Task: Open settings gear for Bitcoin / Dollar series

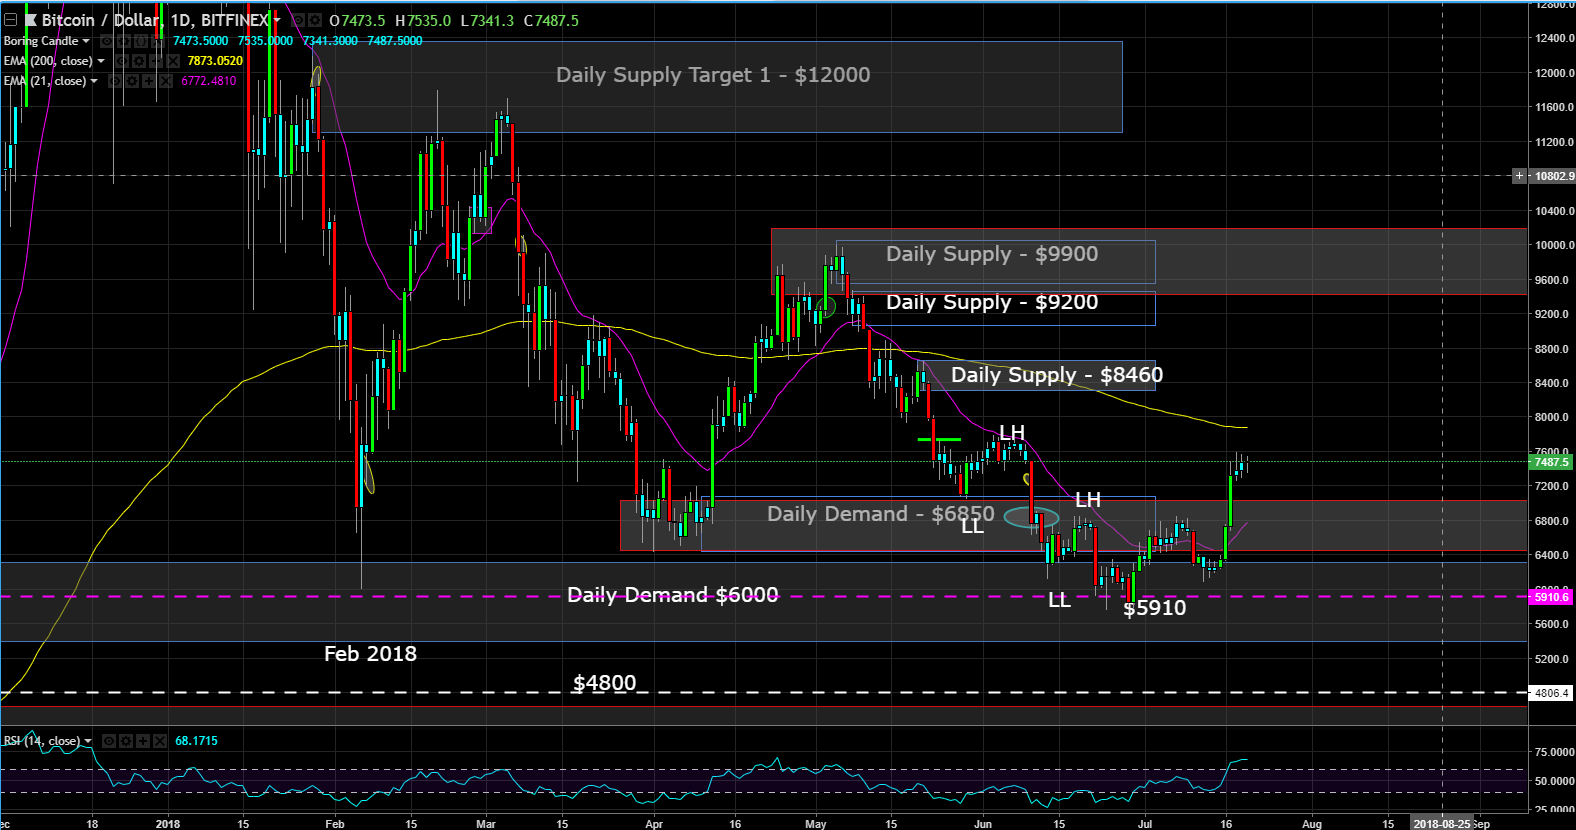Action: pyautogui.click(x=314, y=20)
